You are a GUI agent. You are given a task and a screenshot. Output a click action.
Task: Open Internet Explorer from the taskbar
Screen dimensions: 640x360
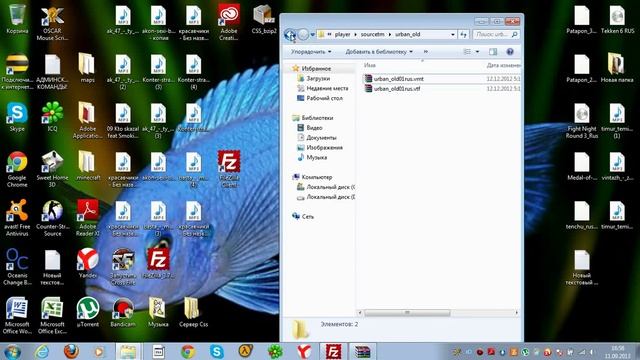[41, 351]
